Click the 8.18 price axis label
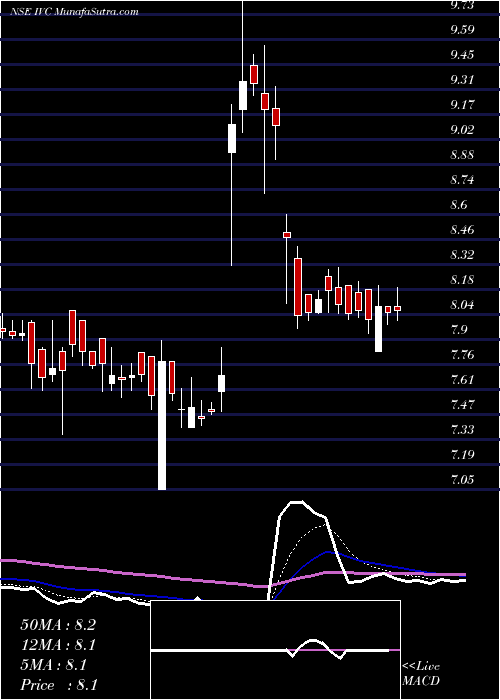 click(x=463, y=280)
